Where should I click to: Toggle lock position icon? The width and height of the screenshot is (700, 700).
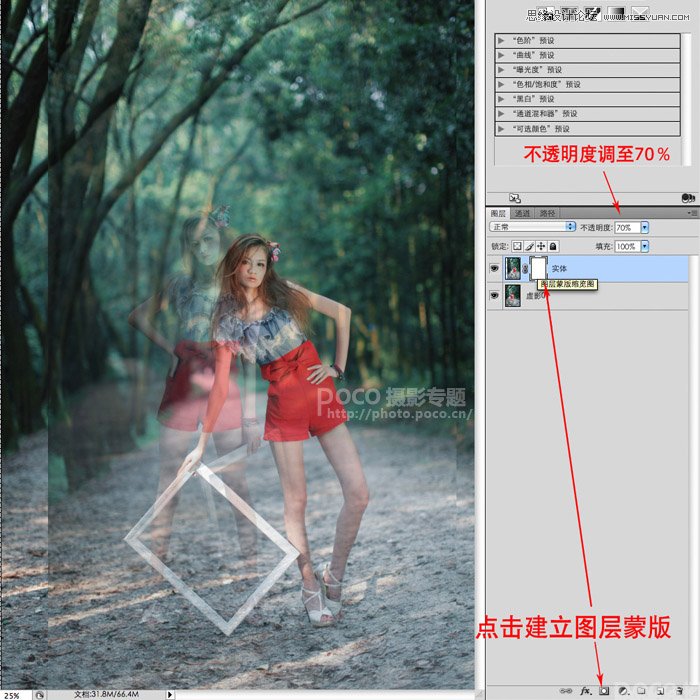541,246
